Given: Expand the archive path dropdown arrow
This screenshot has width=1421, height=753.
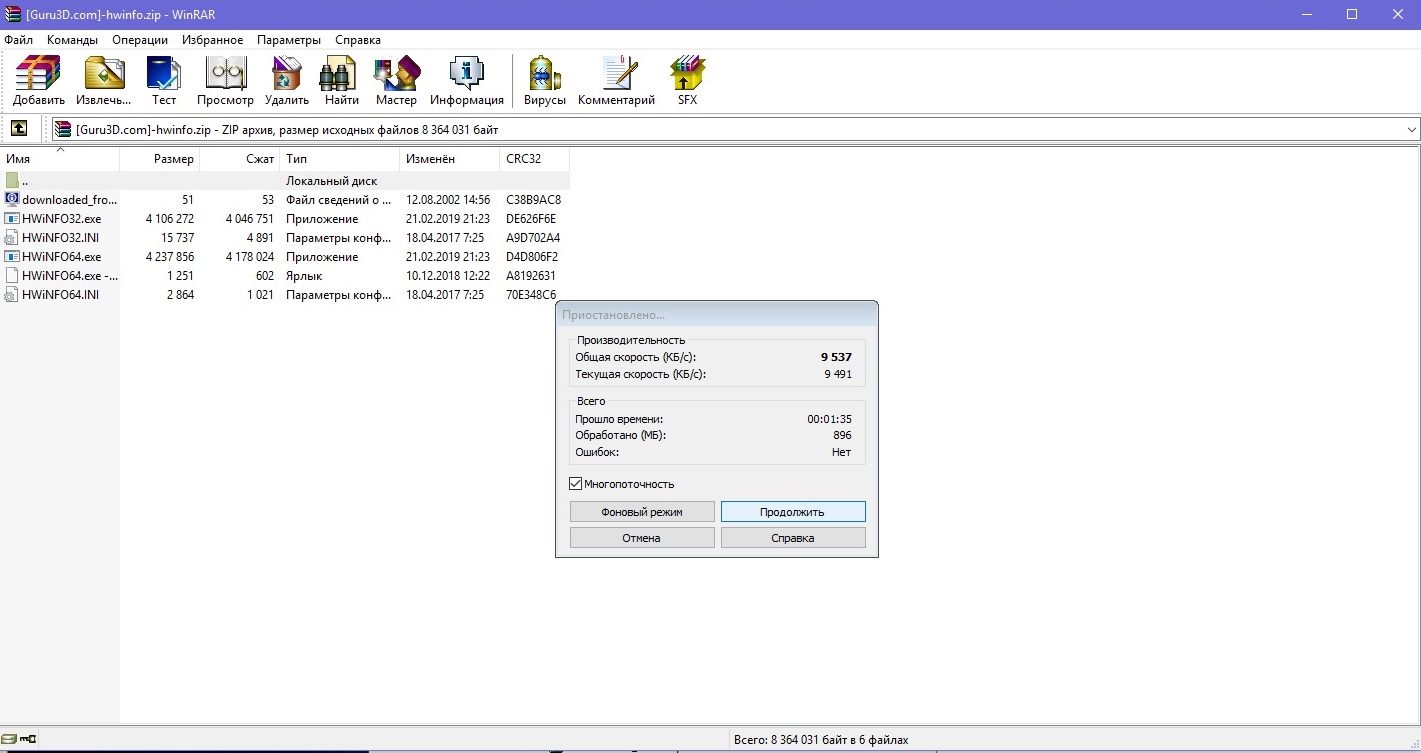Looking at the screenshot, I should 1411,129.
